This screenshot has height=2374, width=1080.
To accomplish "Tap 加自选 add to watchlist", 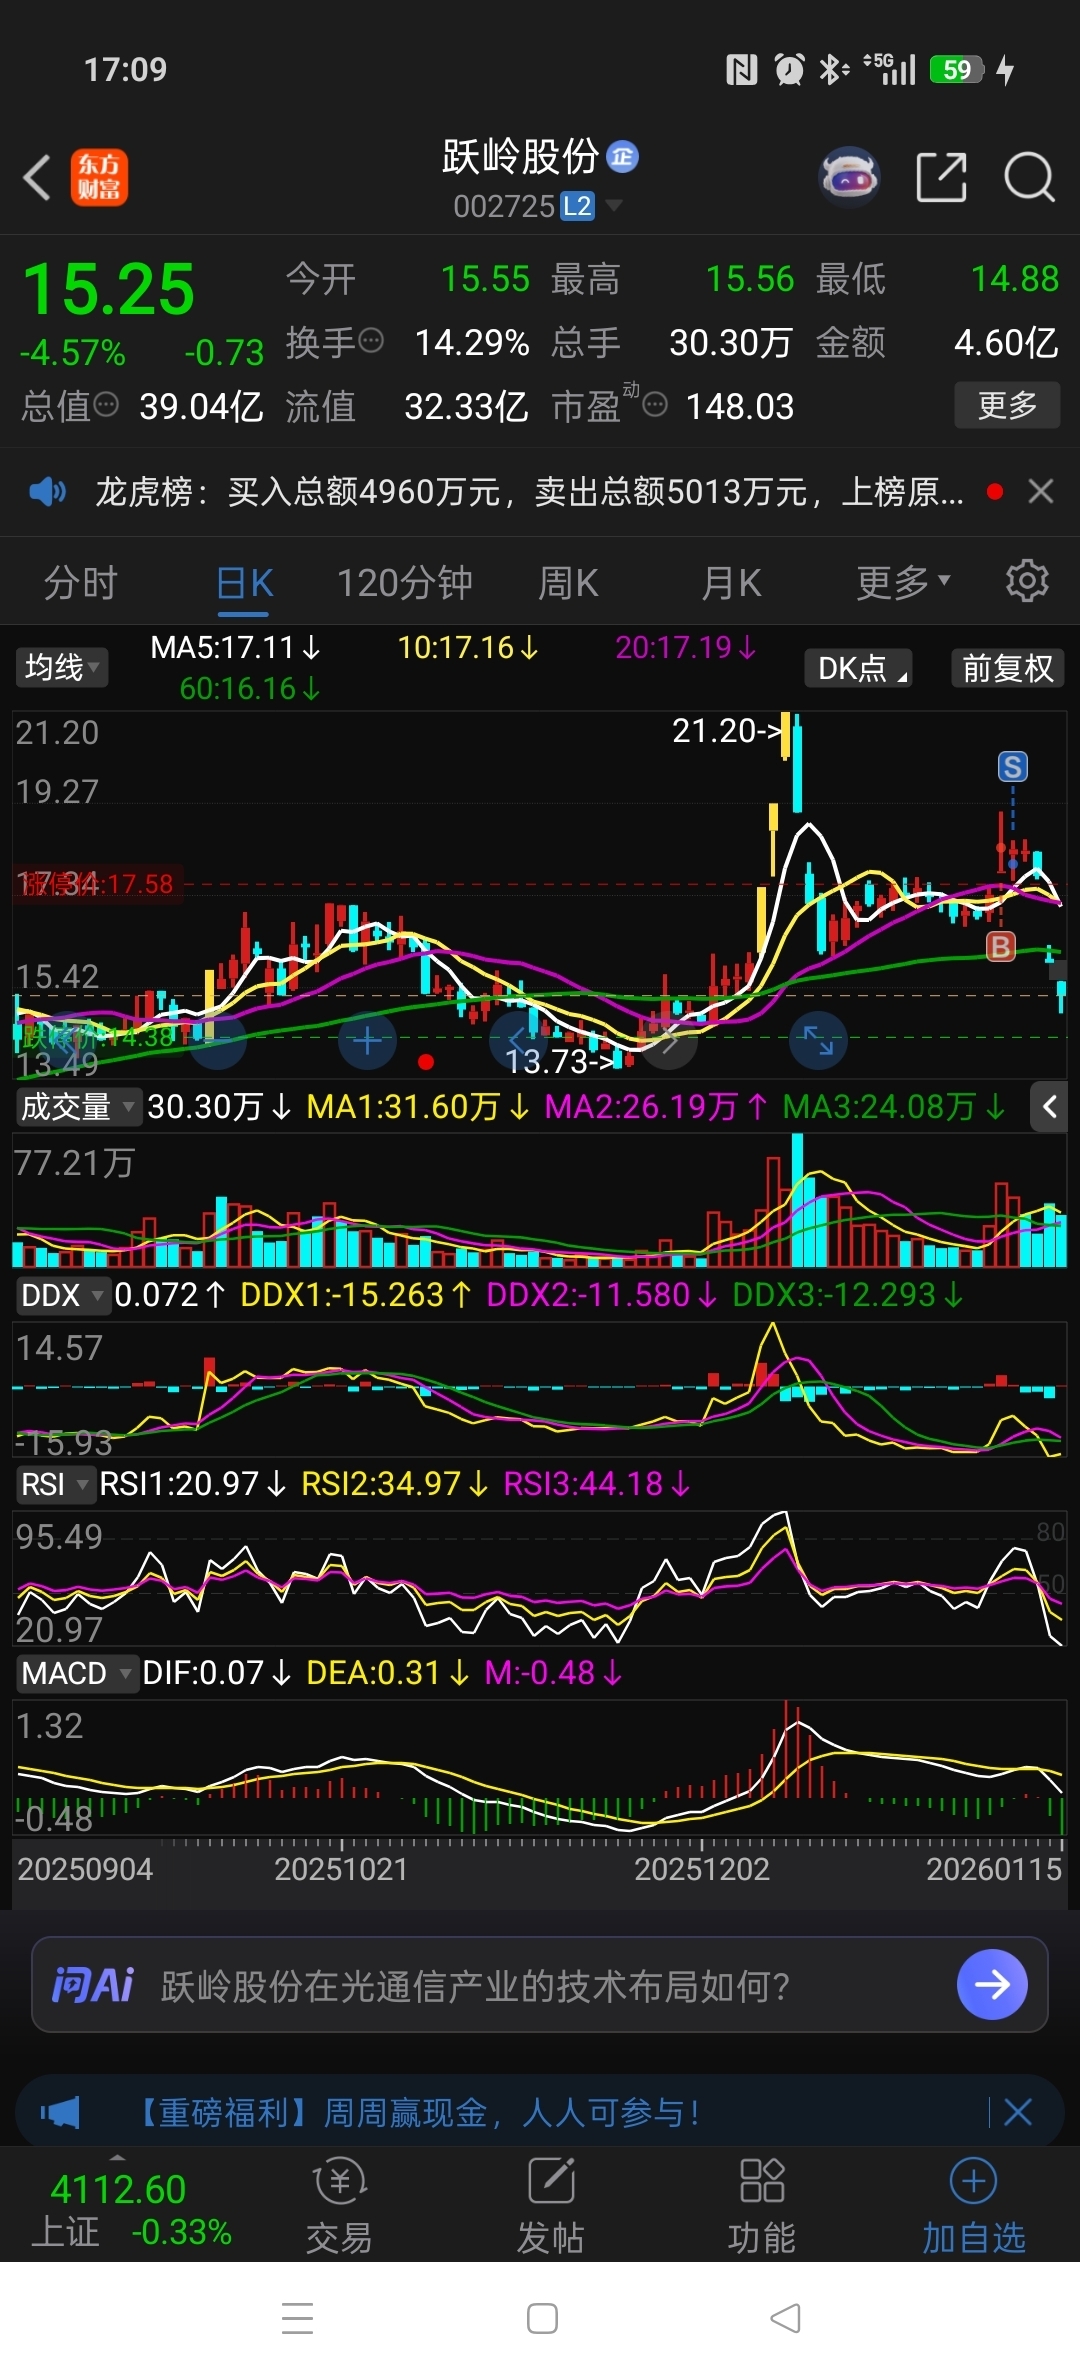I will coord(974,2208).
